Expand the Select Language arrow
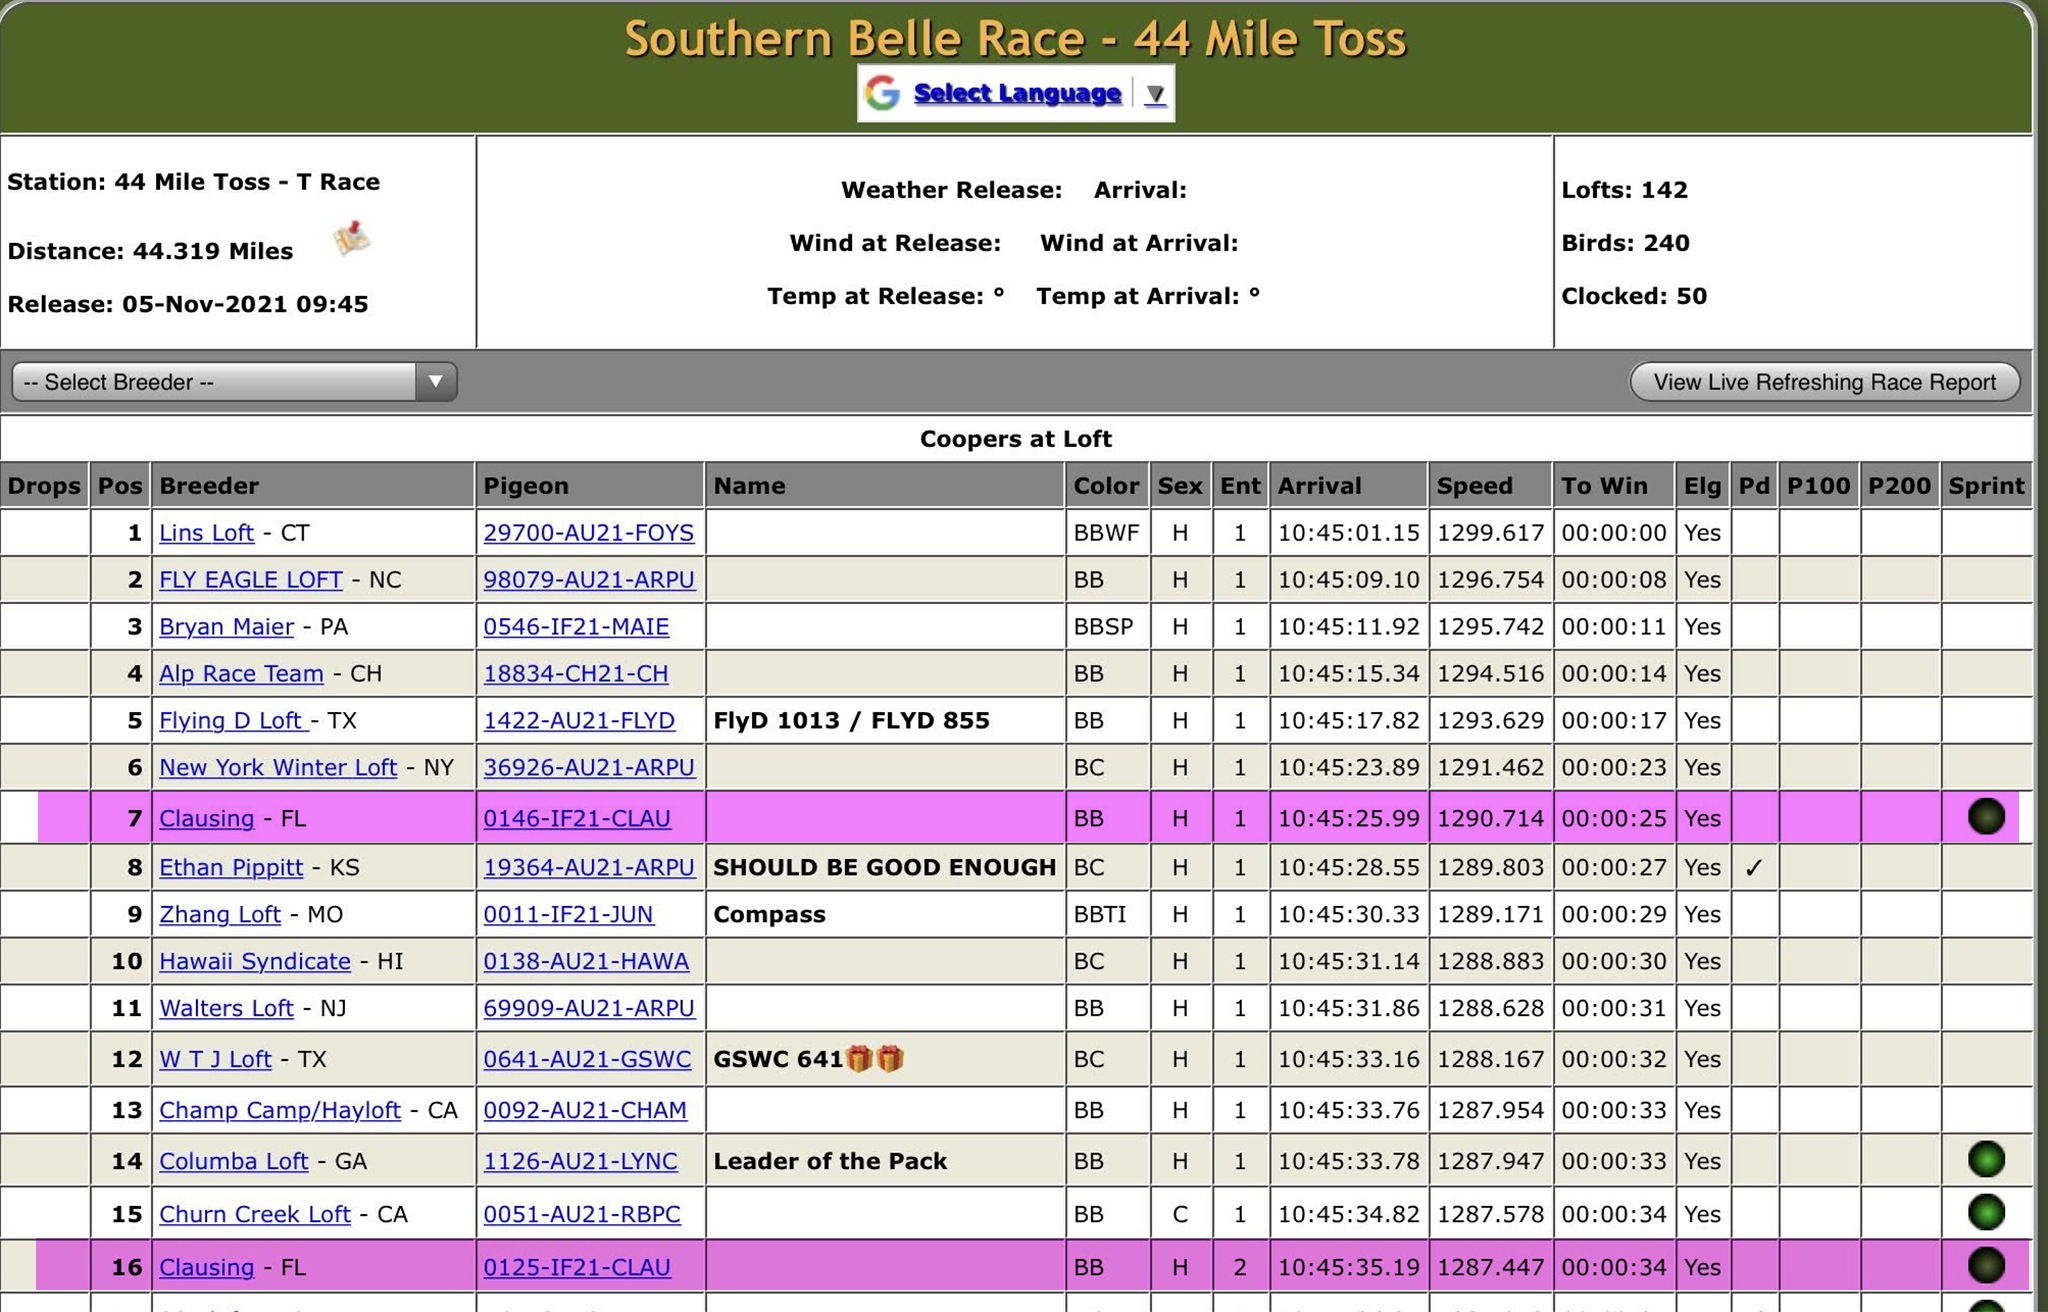Screen dimensions: 2048x1312 click(1155, 94)
